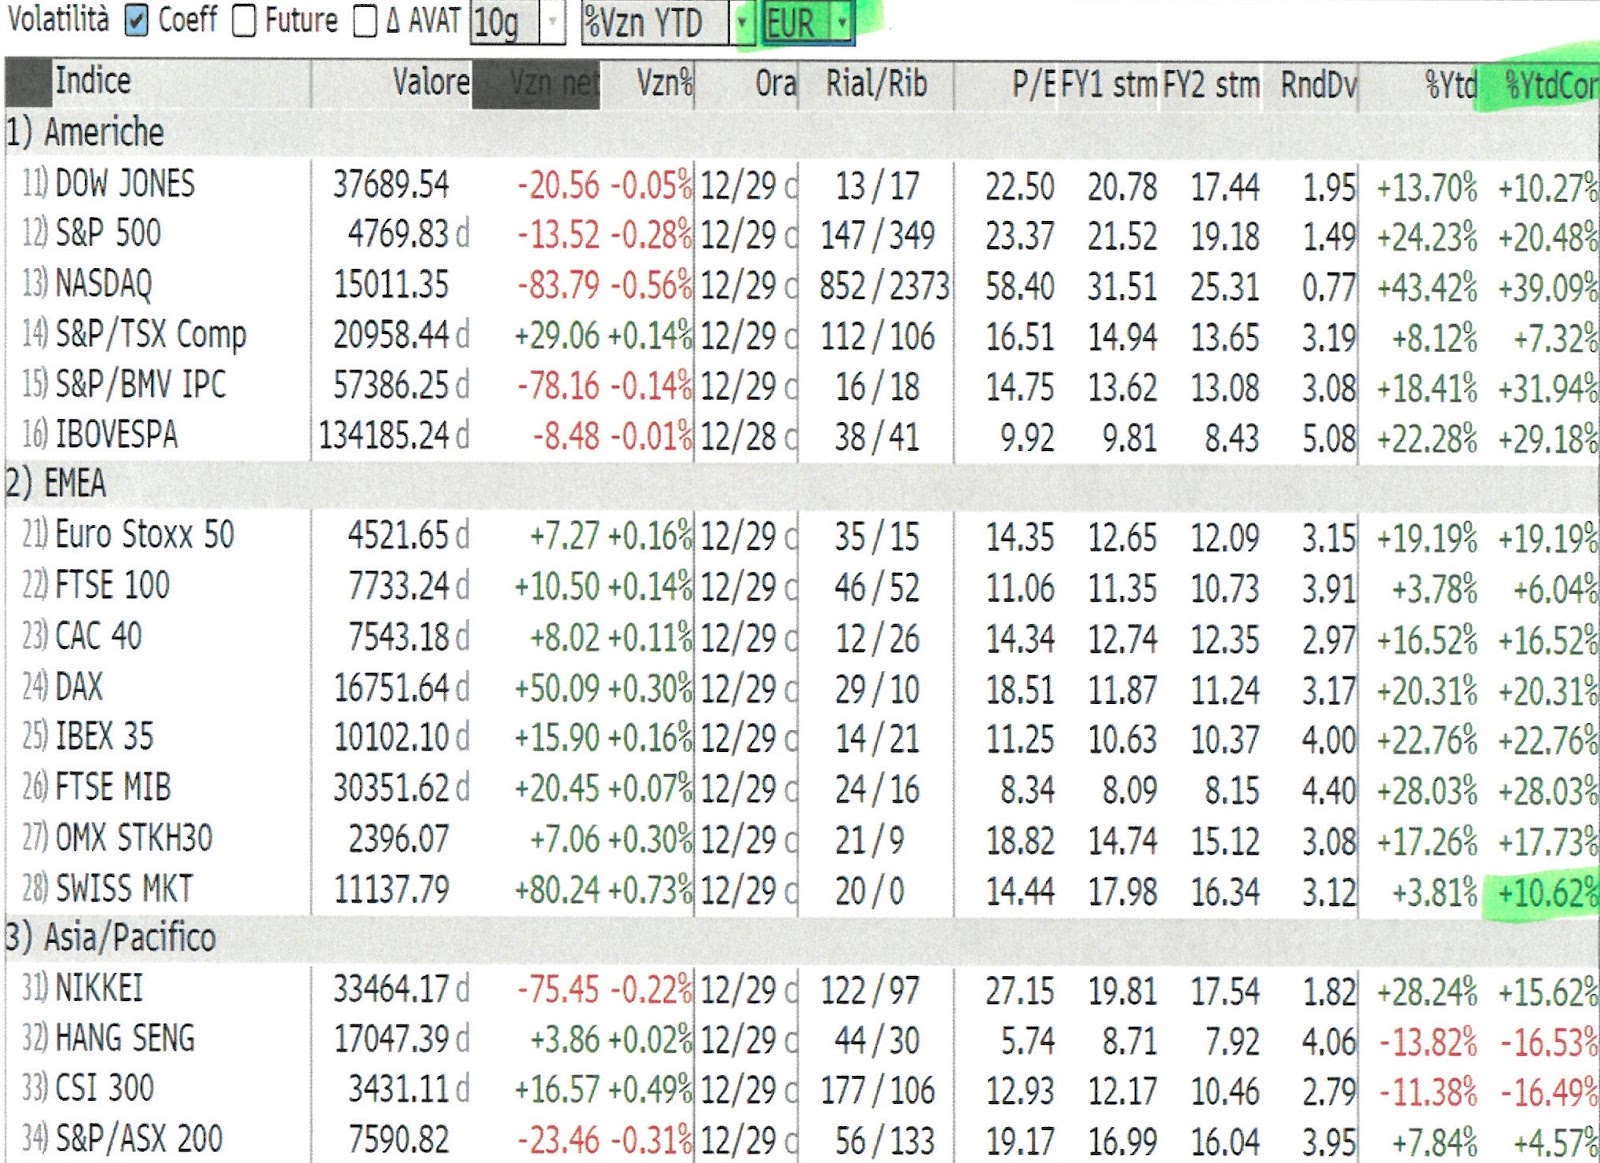
Task: Select the FTSE 100 index
Action: 112,584
